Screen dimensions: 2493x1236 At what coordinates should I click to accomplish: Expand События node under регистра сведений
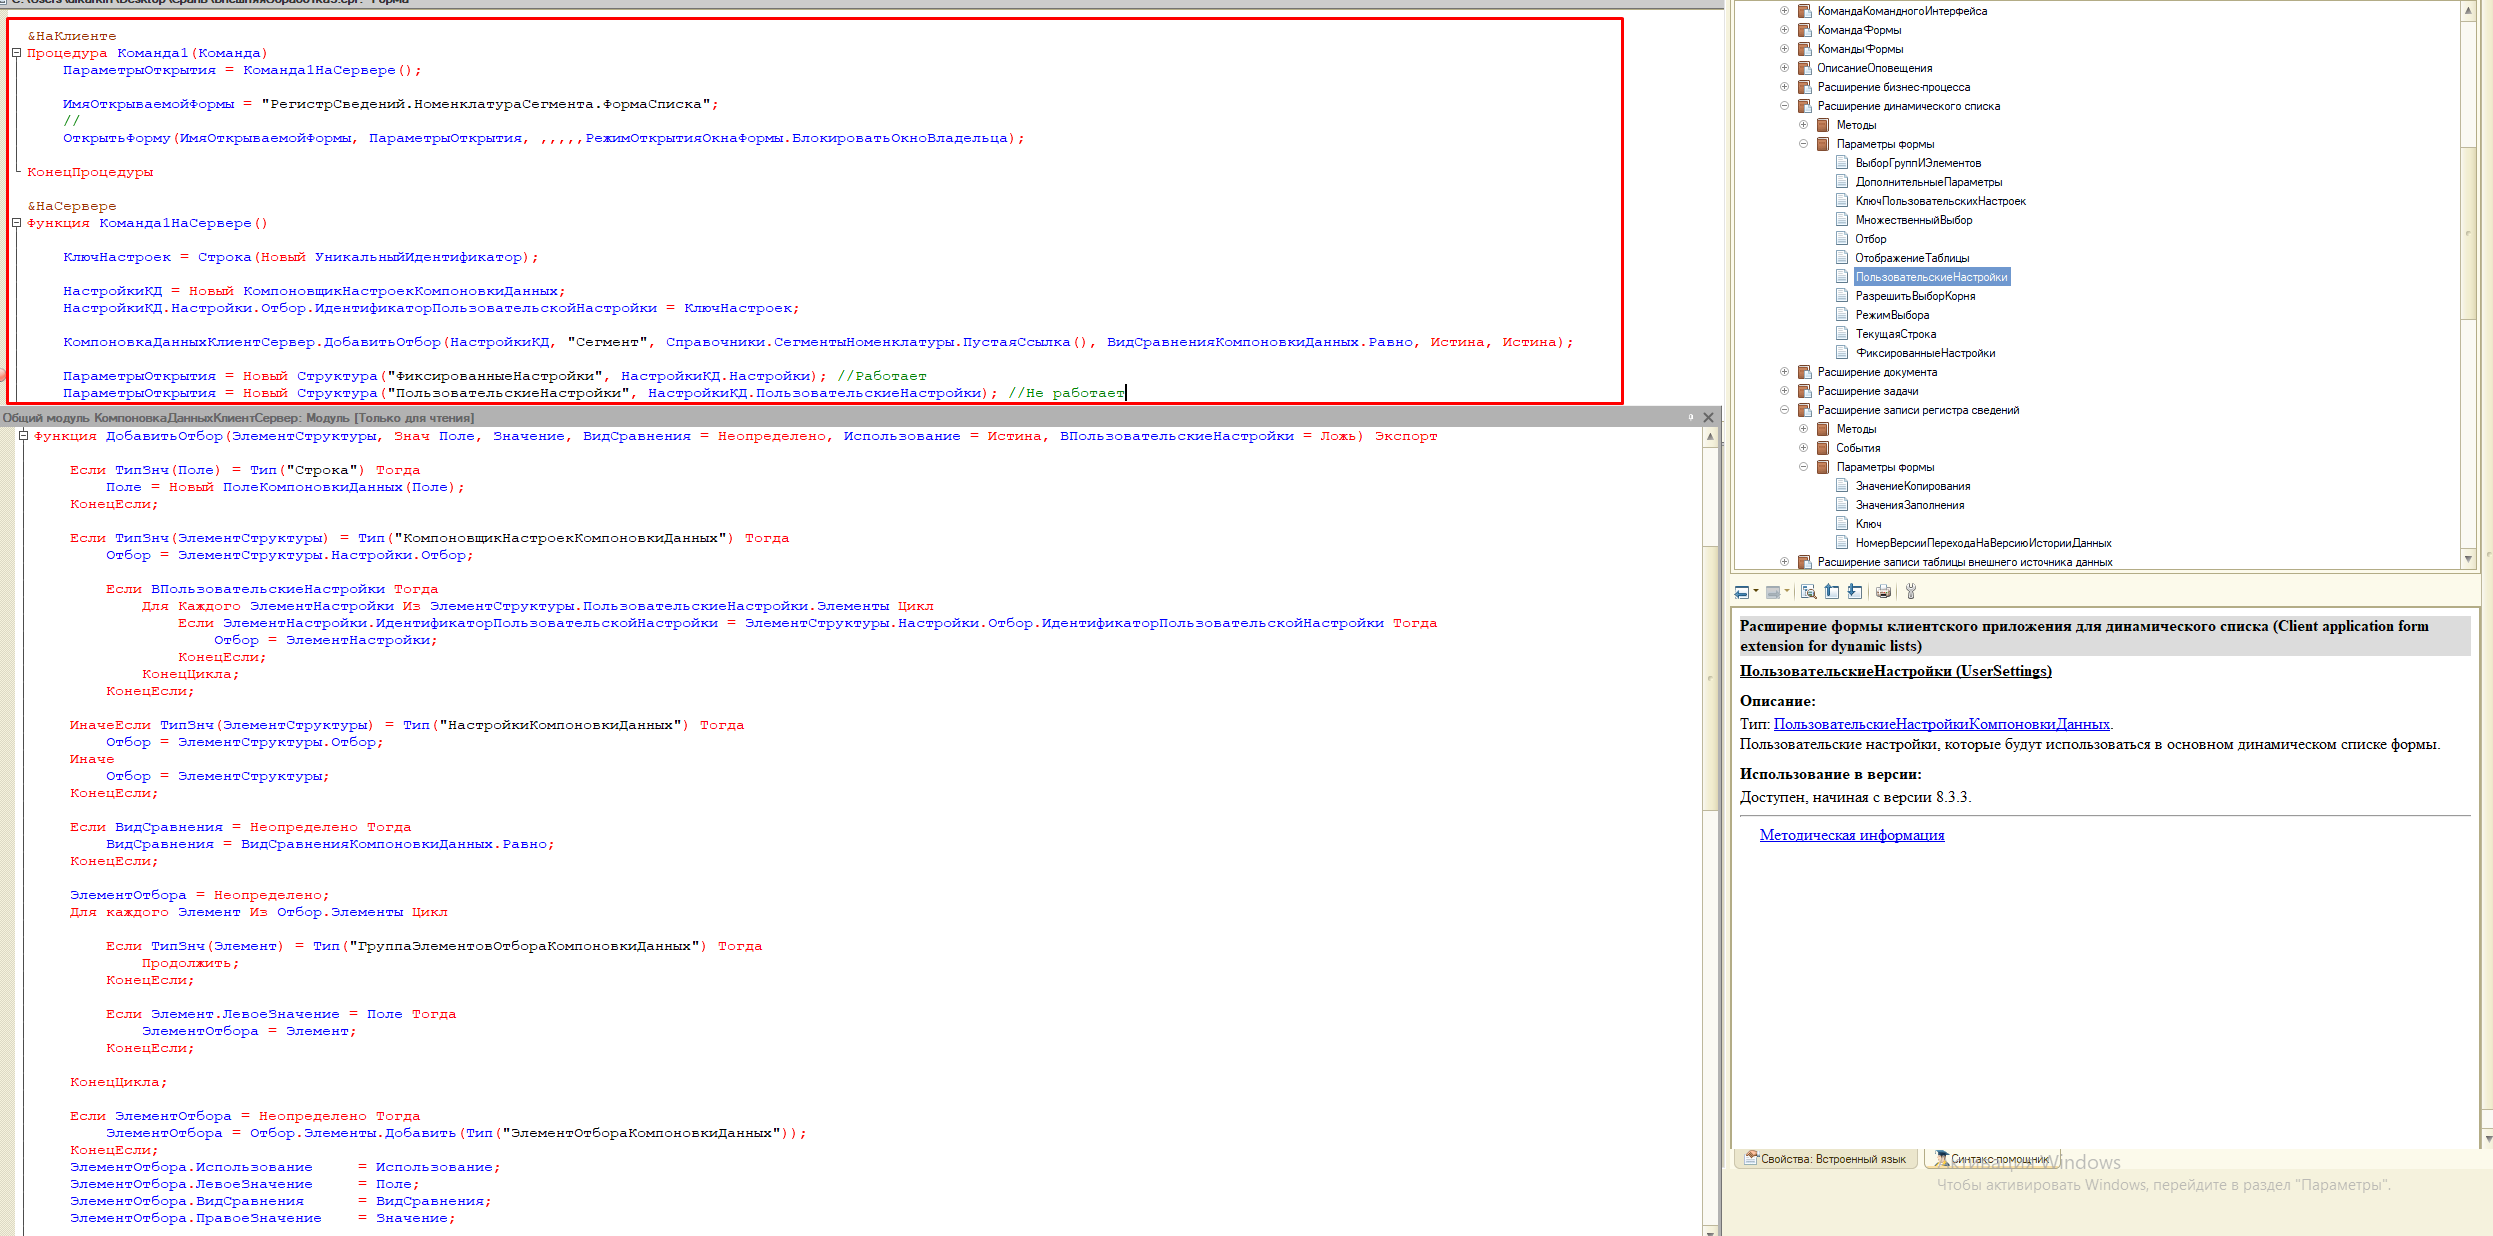point(1803,448)
